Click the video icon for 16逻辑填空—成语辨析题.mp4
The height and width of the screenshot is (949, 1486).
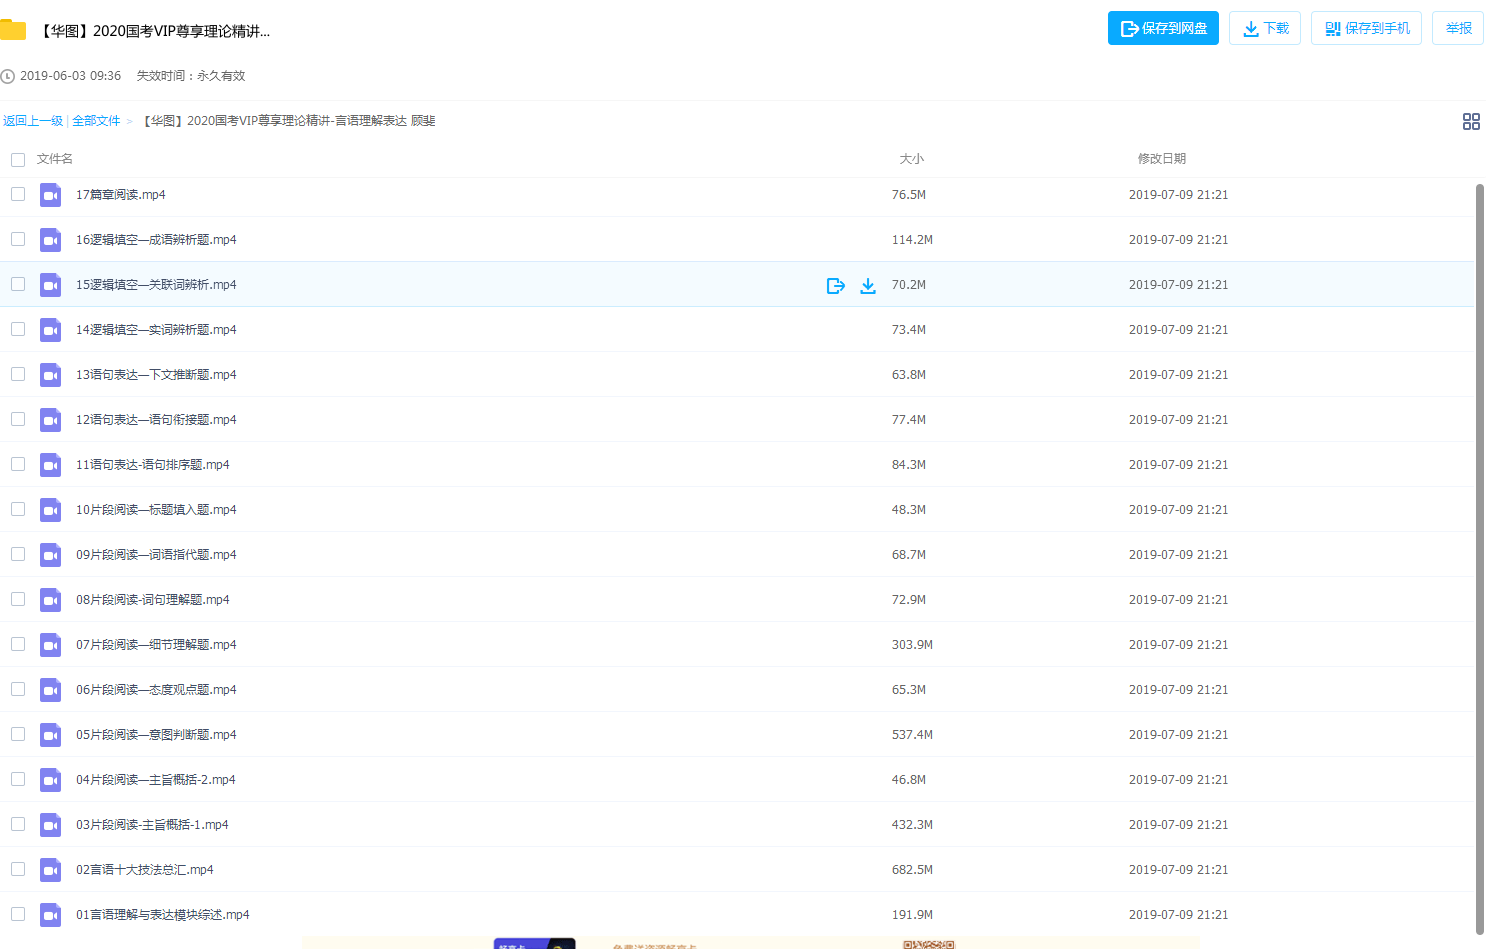[51, 240]
